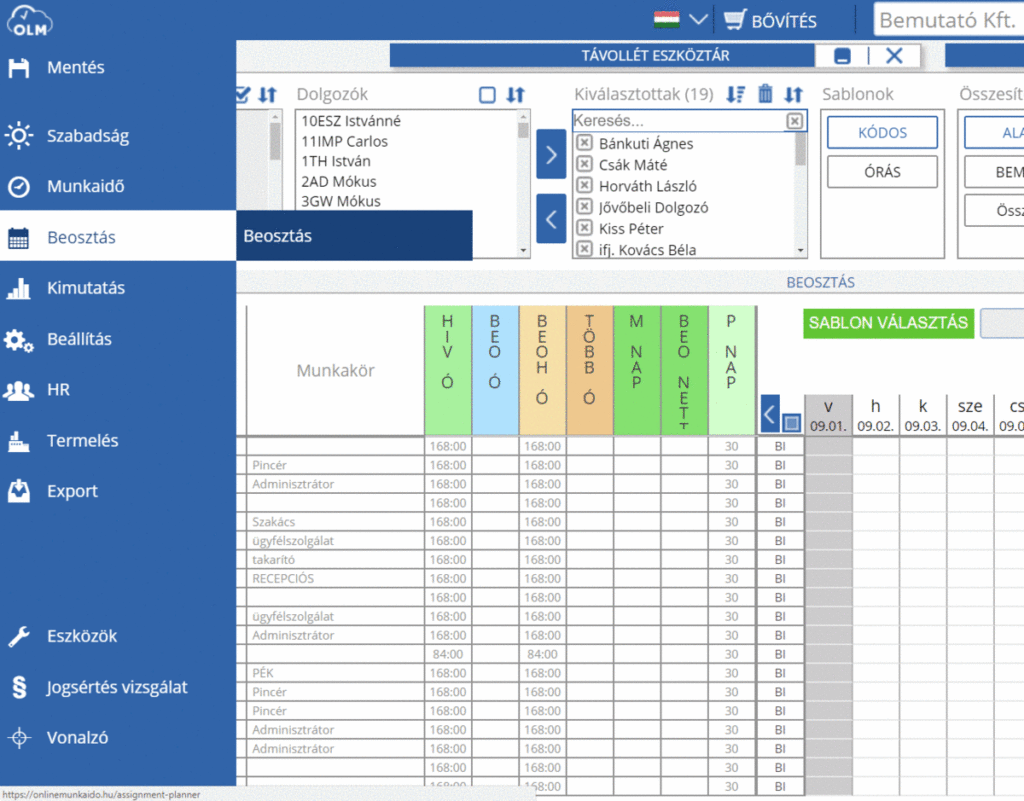Open the language flag dropdown
This screenshot has width=1024, height=801.
tap(680, 20)
